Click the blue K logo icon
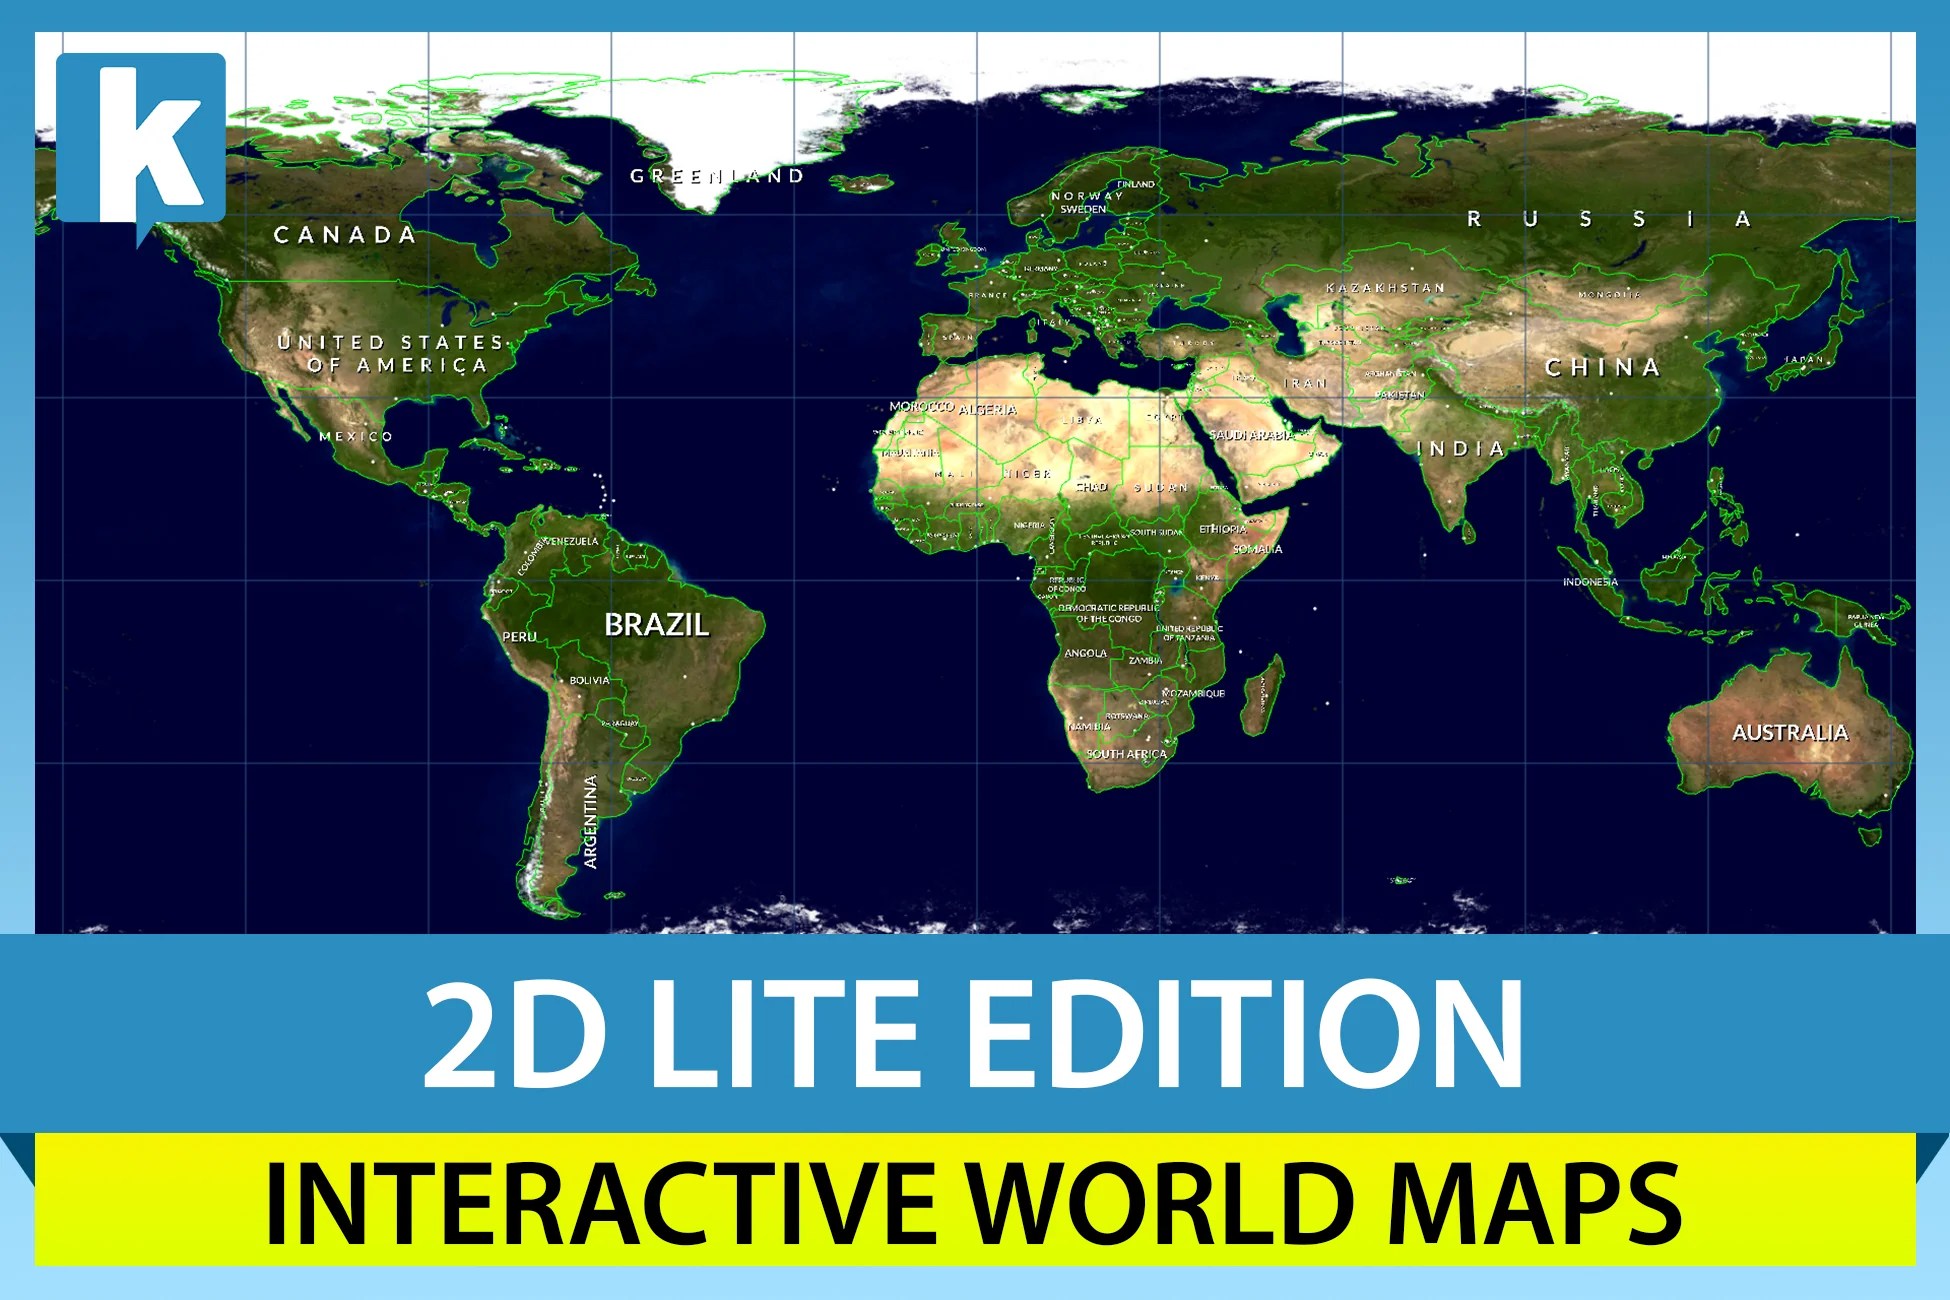The width and height of the screenshot is (1950, 1300). (x=141, y=138)
